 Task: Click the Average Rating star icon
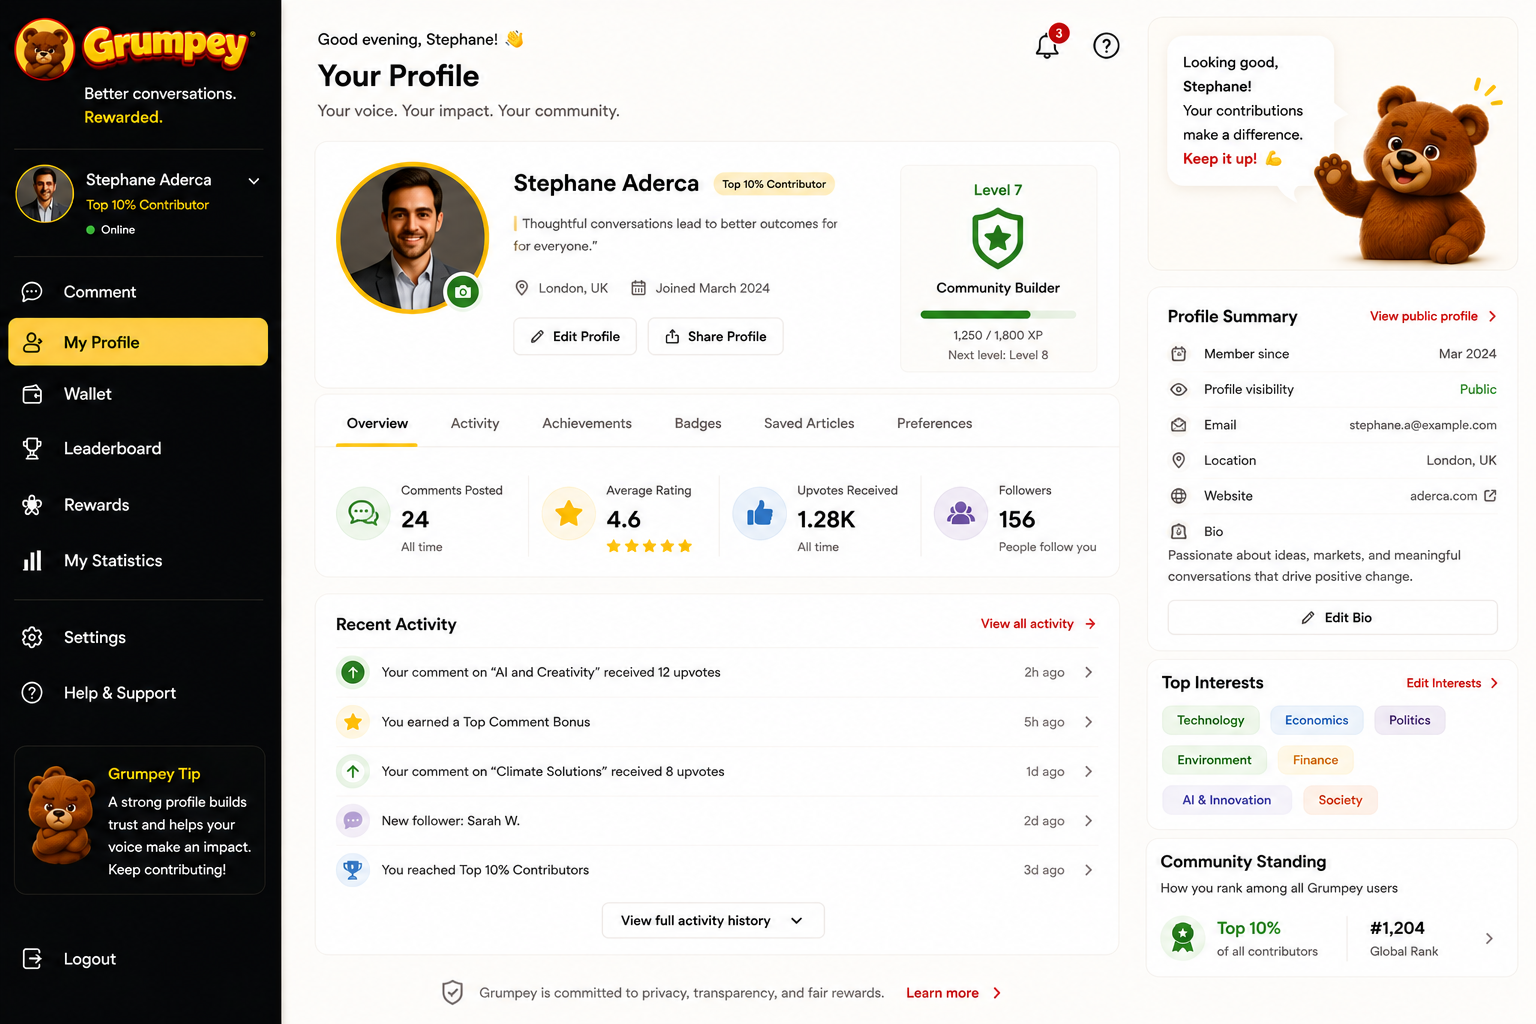coord(569,514)
